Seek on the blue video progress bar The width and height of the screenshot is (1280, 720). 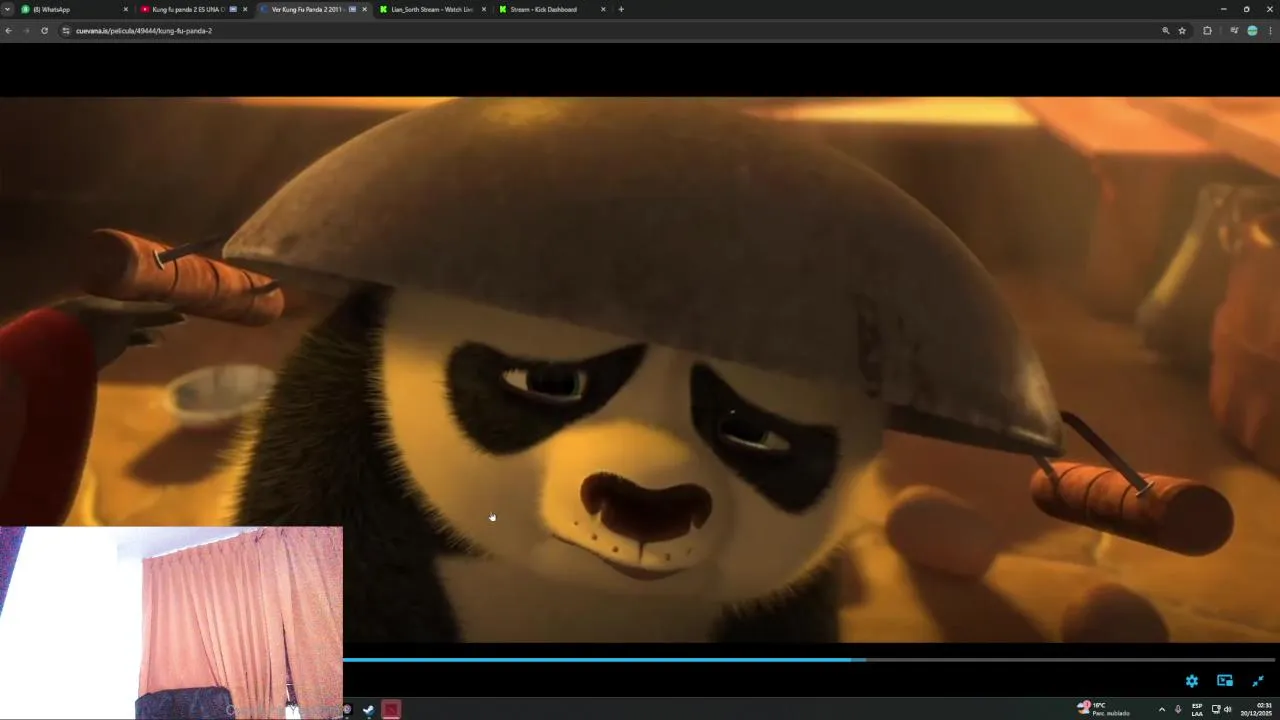pos(808,660)
